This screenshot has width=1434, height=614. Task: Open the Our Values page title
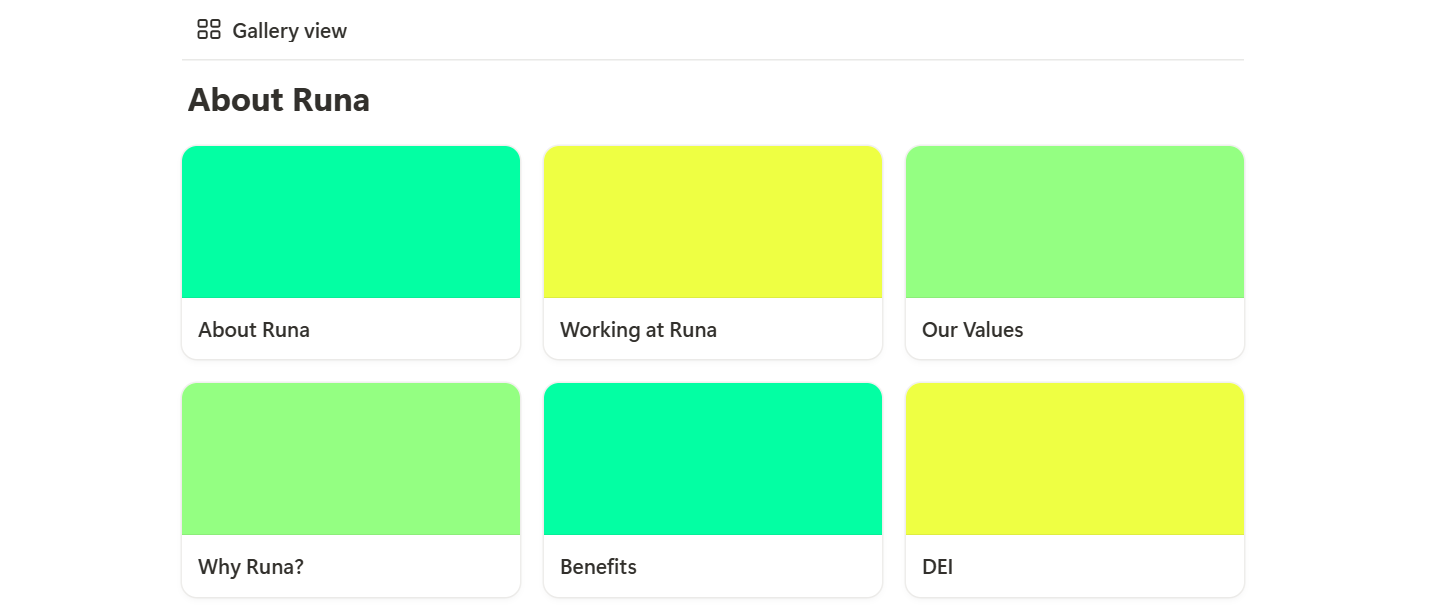(972, 330)
